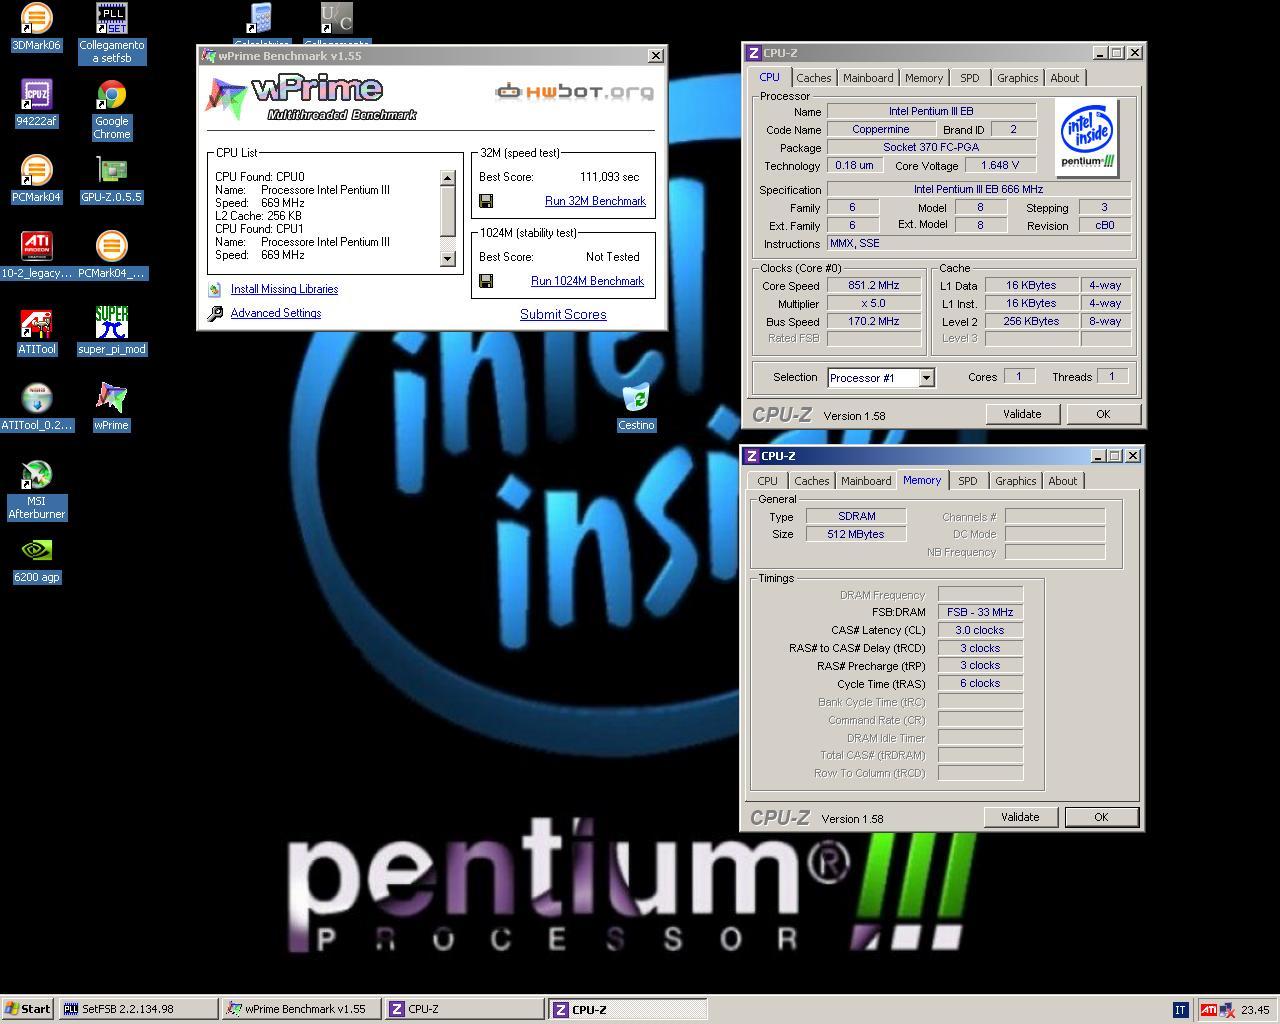The height and width of the screenshot is (1024, 1280).
Task: Click OK in the upper CPU-Z window
Action: [1103, 414]
